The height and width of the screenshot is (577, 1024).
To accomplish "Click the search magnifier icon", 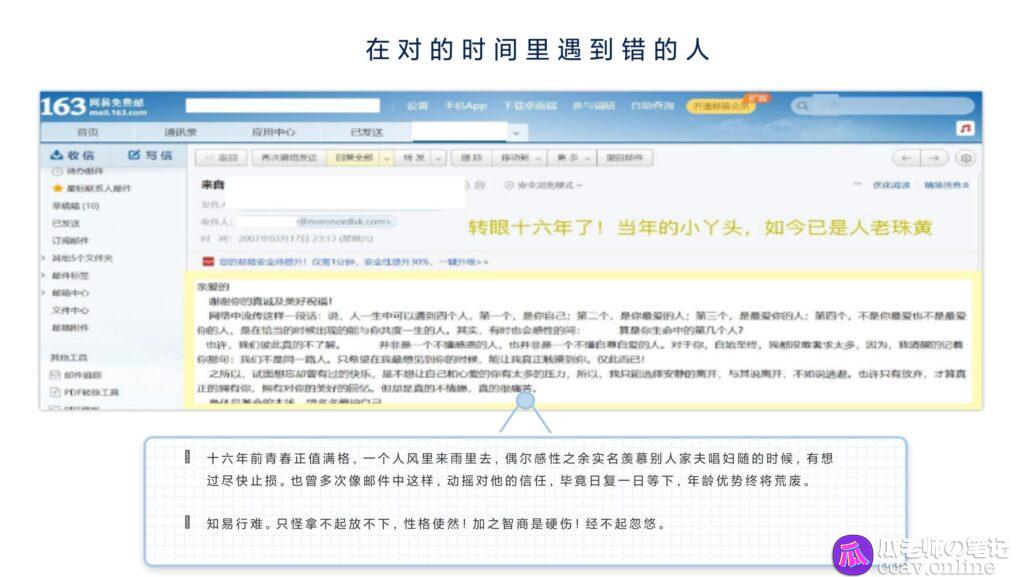I will 803,106.
